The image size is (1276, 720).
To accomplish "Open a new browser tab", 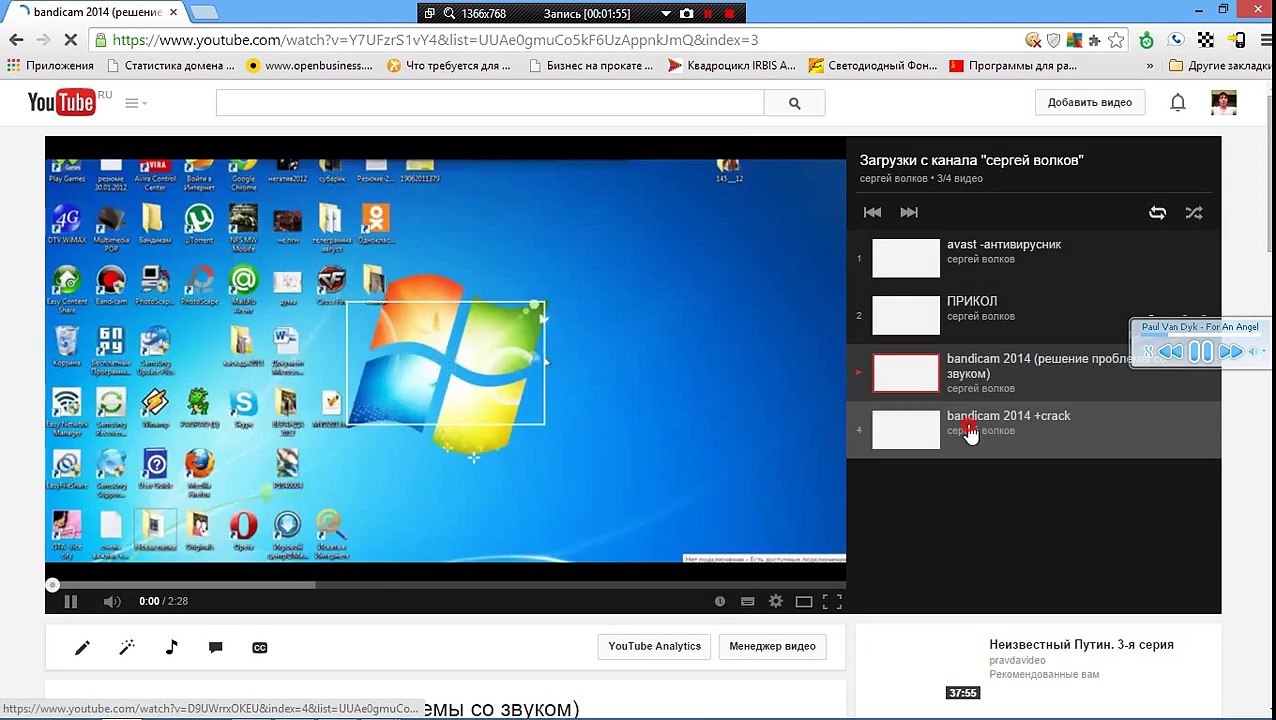I will click(x=204, y=12).
